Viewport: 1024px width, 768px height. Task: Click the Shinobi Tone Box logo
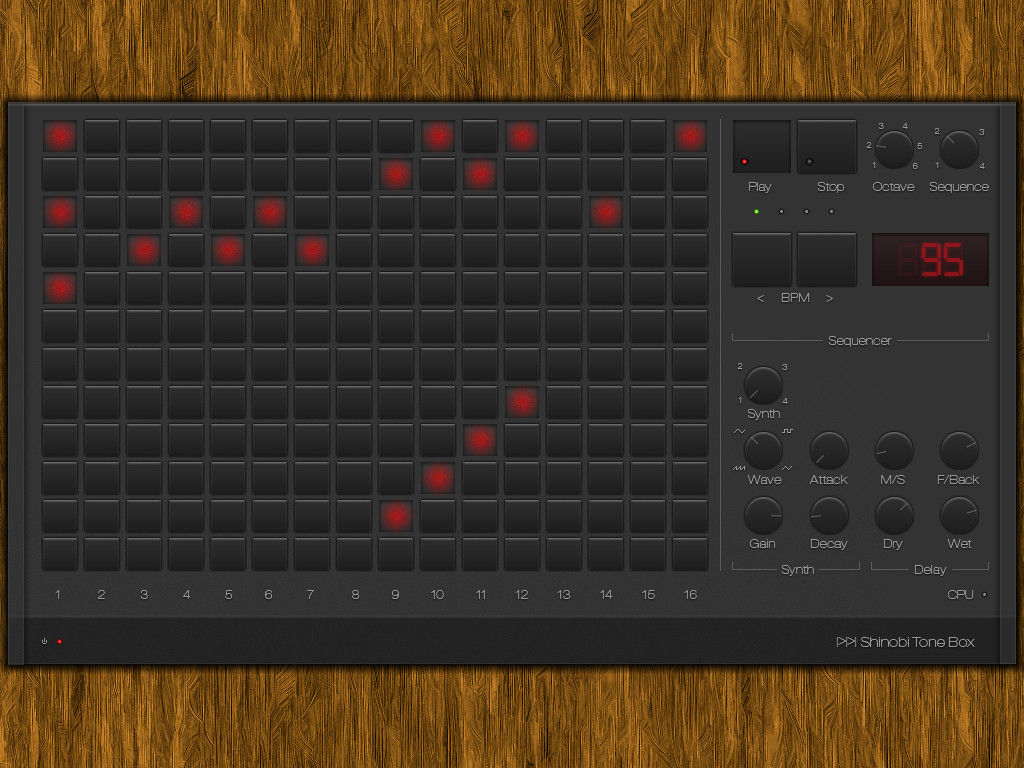coord(905,642)
